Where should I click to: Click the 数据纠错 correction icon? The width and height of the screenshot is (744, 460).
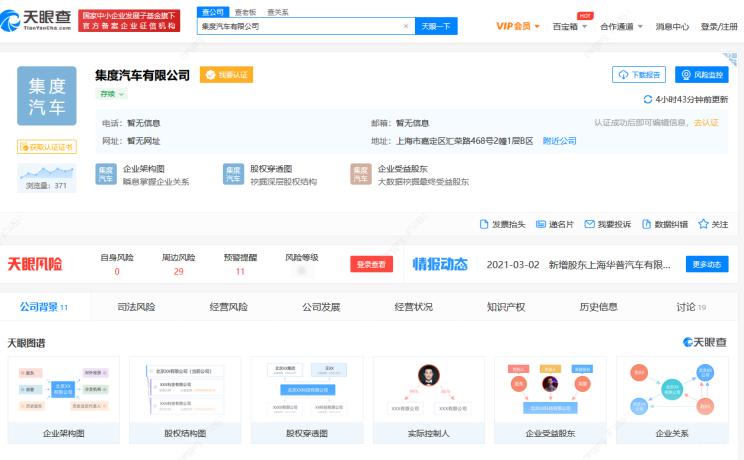[x=647, y=224]
